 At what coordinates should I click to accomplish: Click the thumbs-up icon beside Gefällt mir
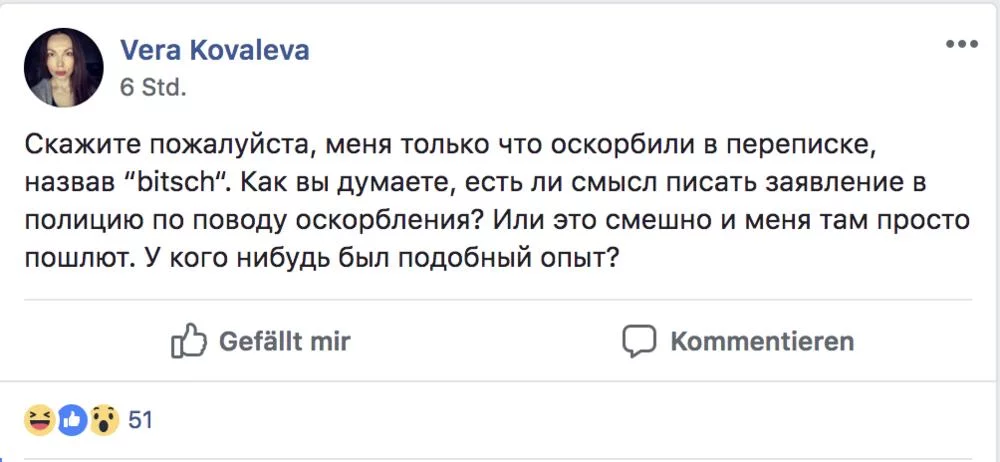pos(187,342)
